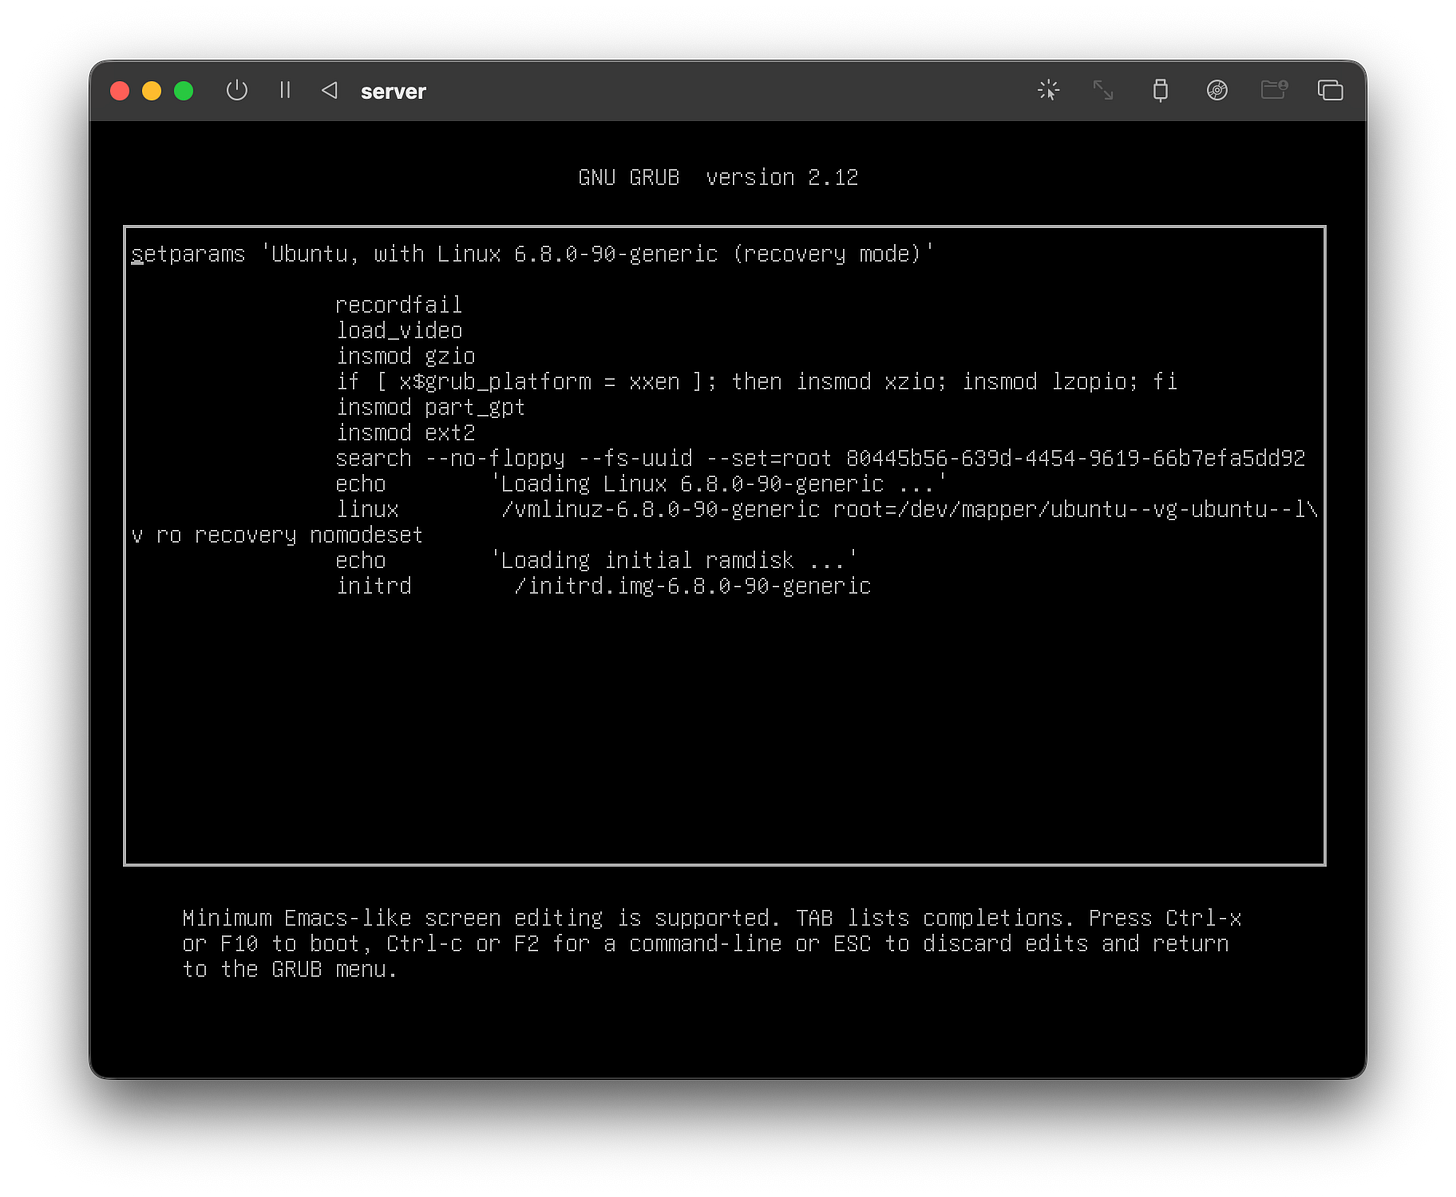Click the 'insmod gzio' line
The height and width of the screenshot is (1197, 1456).
click(x=405, y=357)
